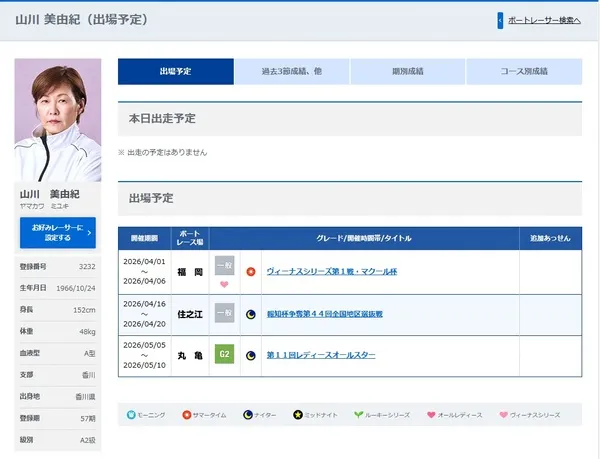
Task: Click date range 2026/04/16～2026/04/20
Action: pyautogui.click(x=144, y=314)
